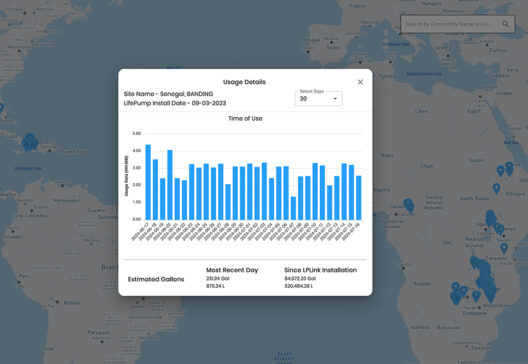Click the shortest bar in the chart
Screen dimensions: 528x364
(x=293, y=208)
